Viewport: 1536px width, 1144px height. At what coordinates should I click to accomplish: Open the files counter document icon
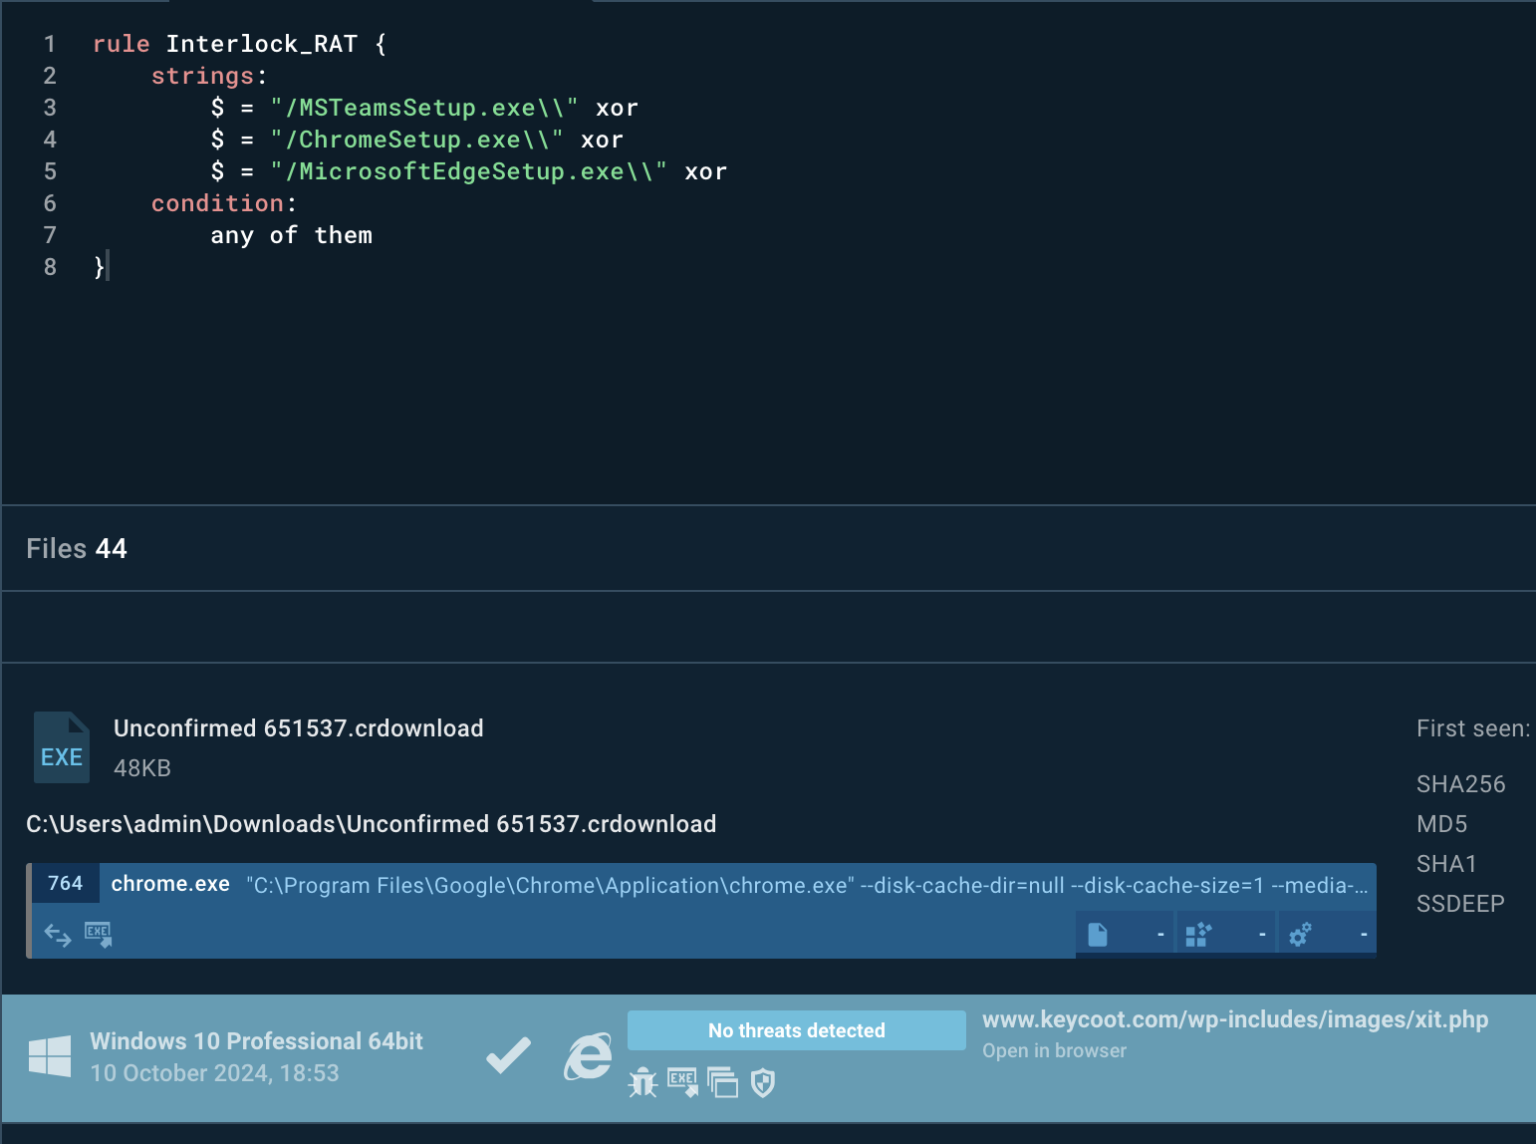1097,935
